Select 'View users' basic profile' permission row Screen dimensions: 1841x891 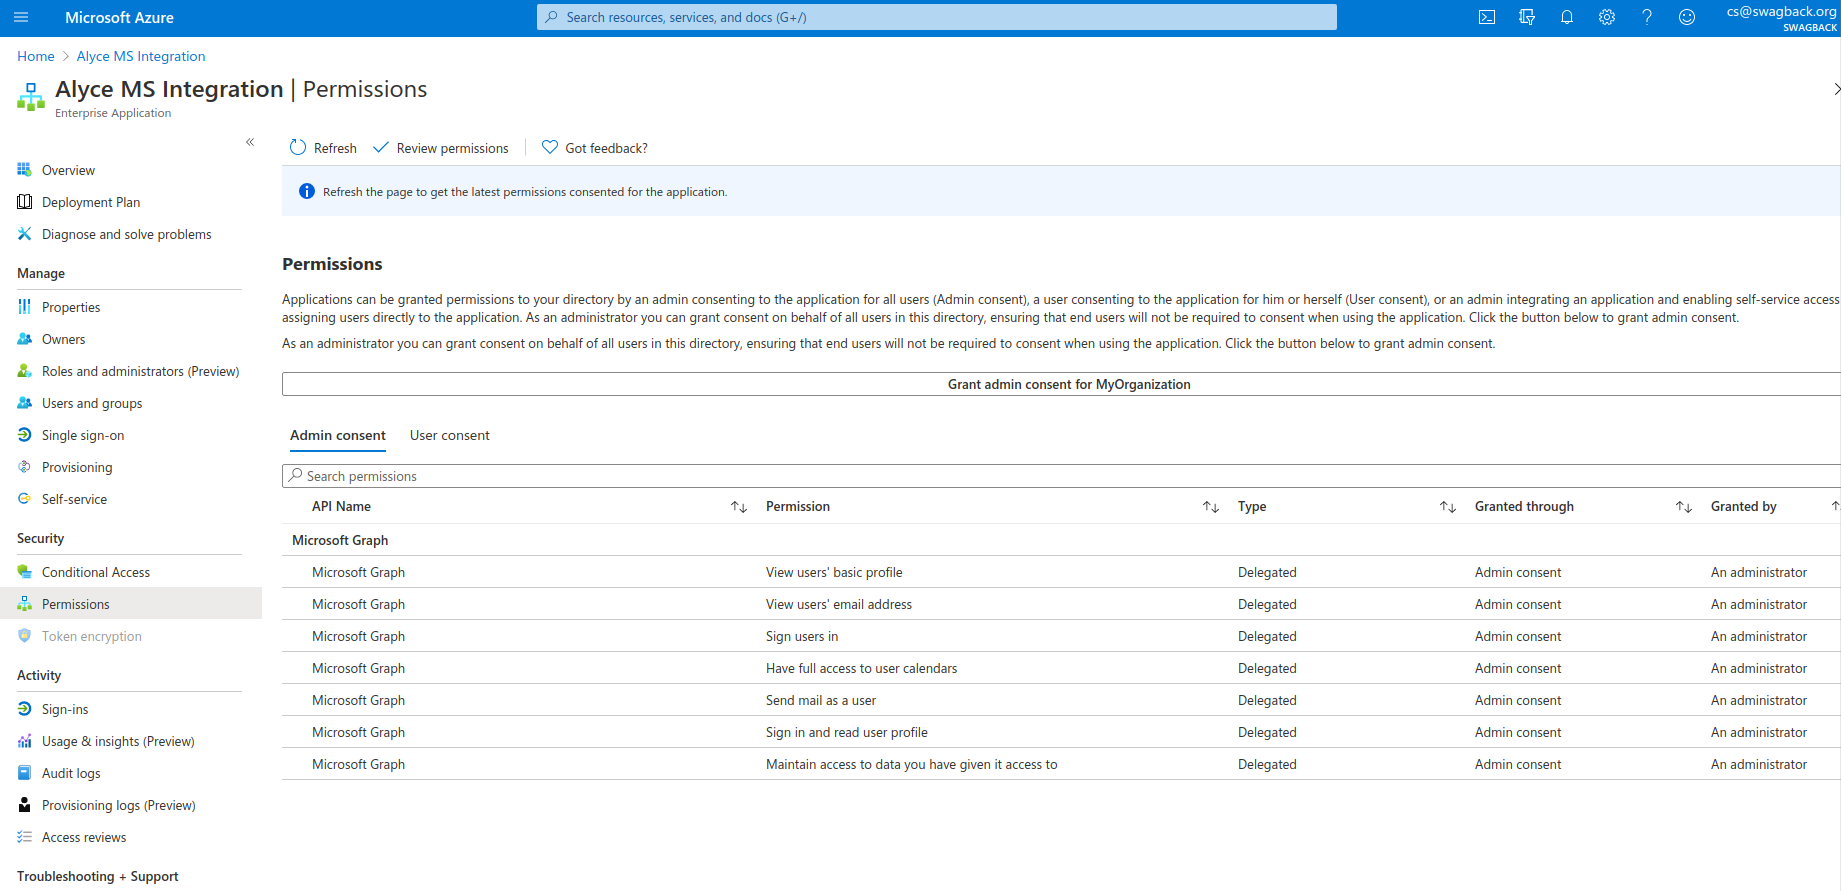[x=1062, y=572]
